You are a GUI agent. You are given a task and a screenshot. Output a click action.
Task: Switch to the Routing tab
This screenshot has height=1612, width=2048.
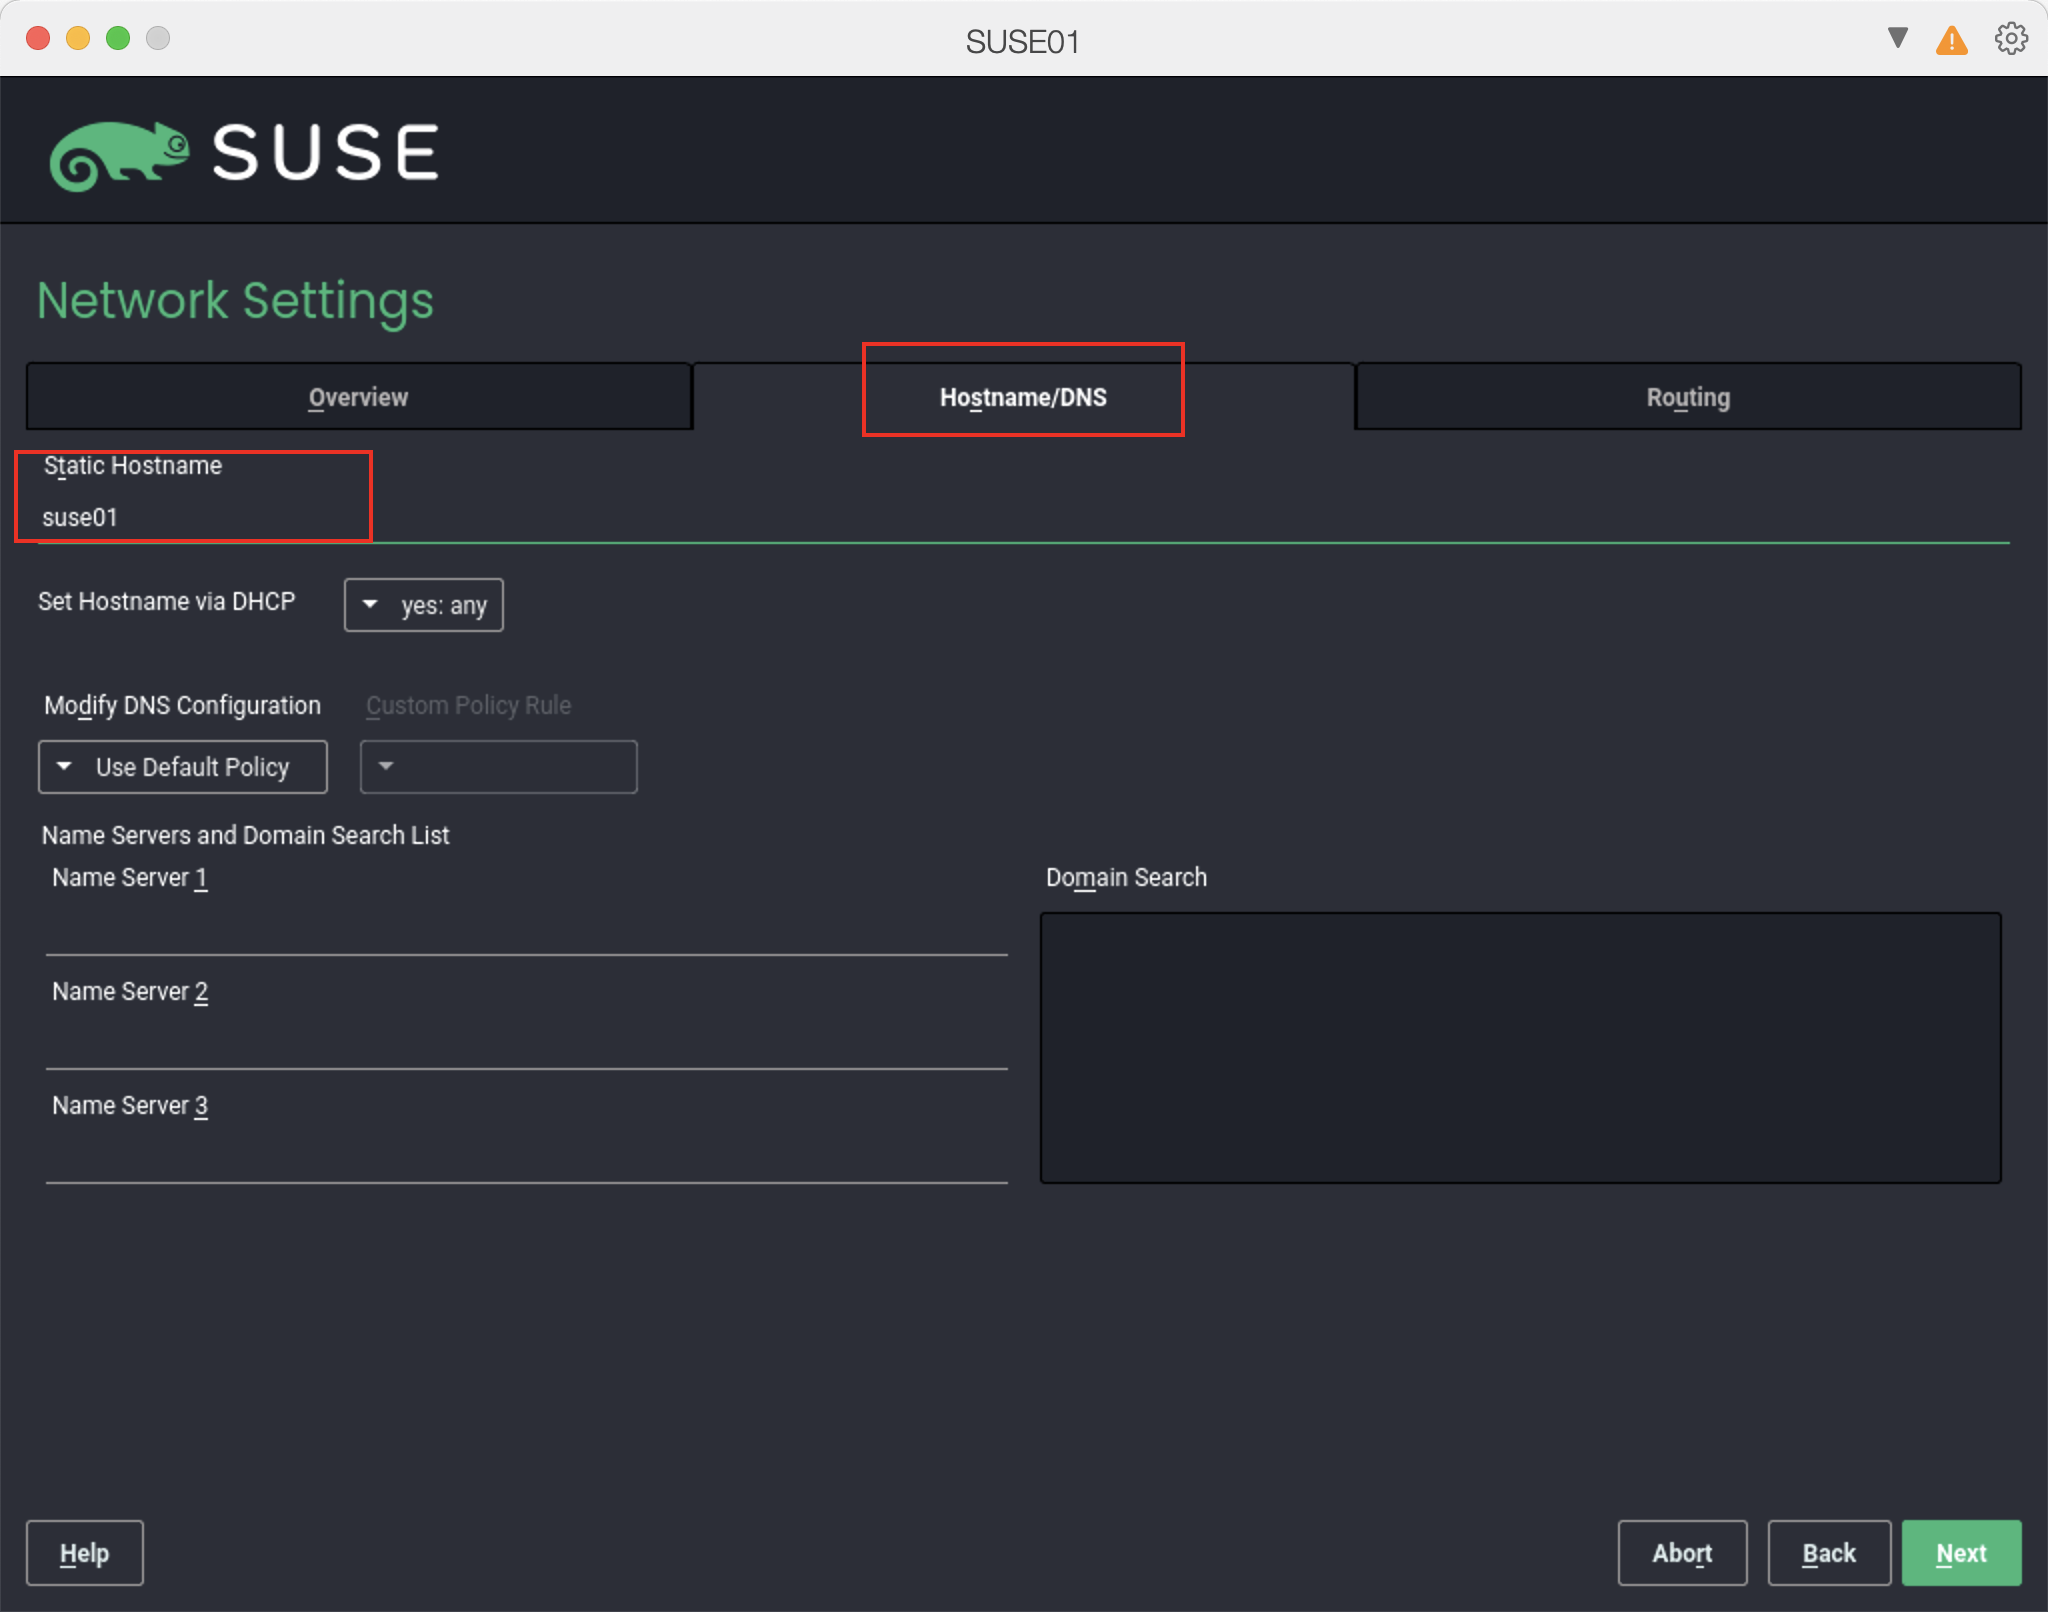(x=1687, y=397)
